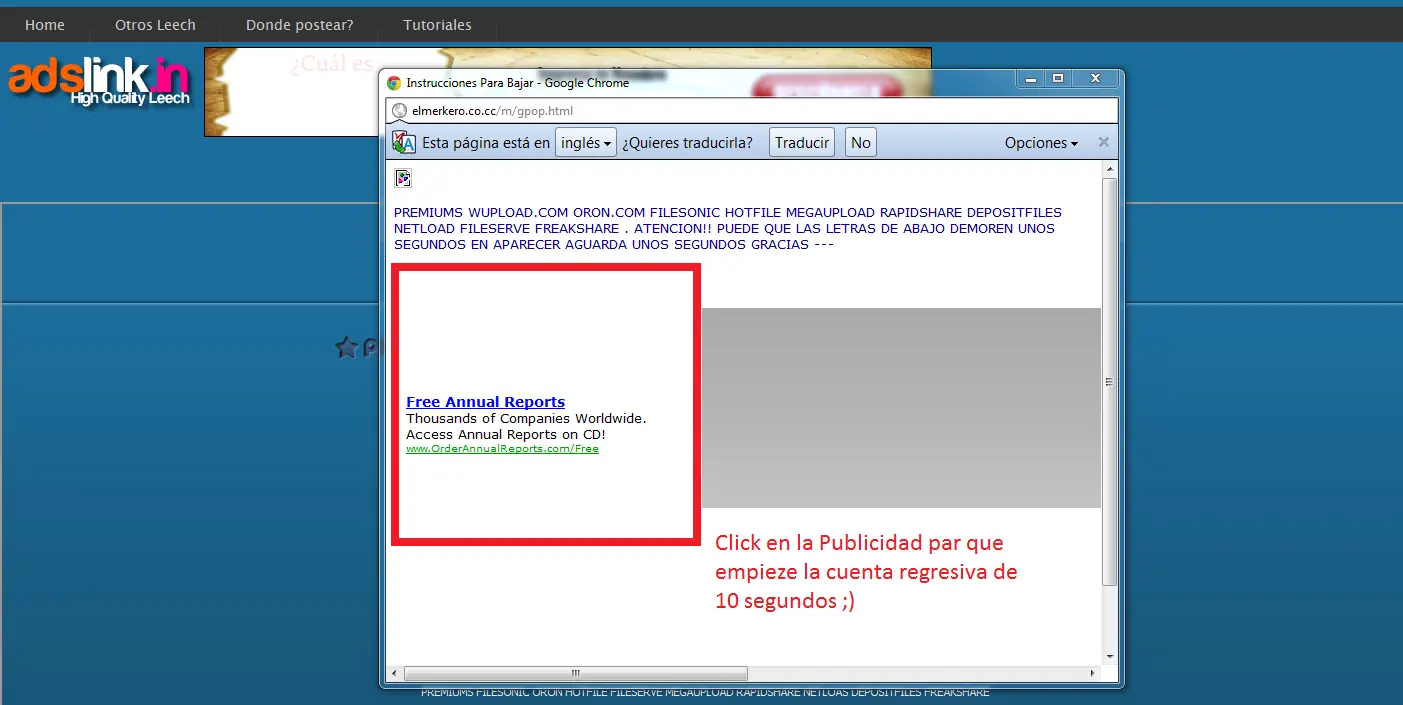Screen dimensions: 1403x705
Task: Open the Donde postear? menu item
Action: 300,25
